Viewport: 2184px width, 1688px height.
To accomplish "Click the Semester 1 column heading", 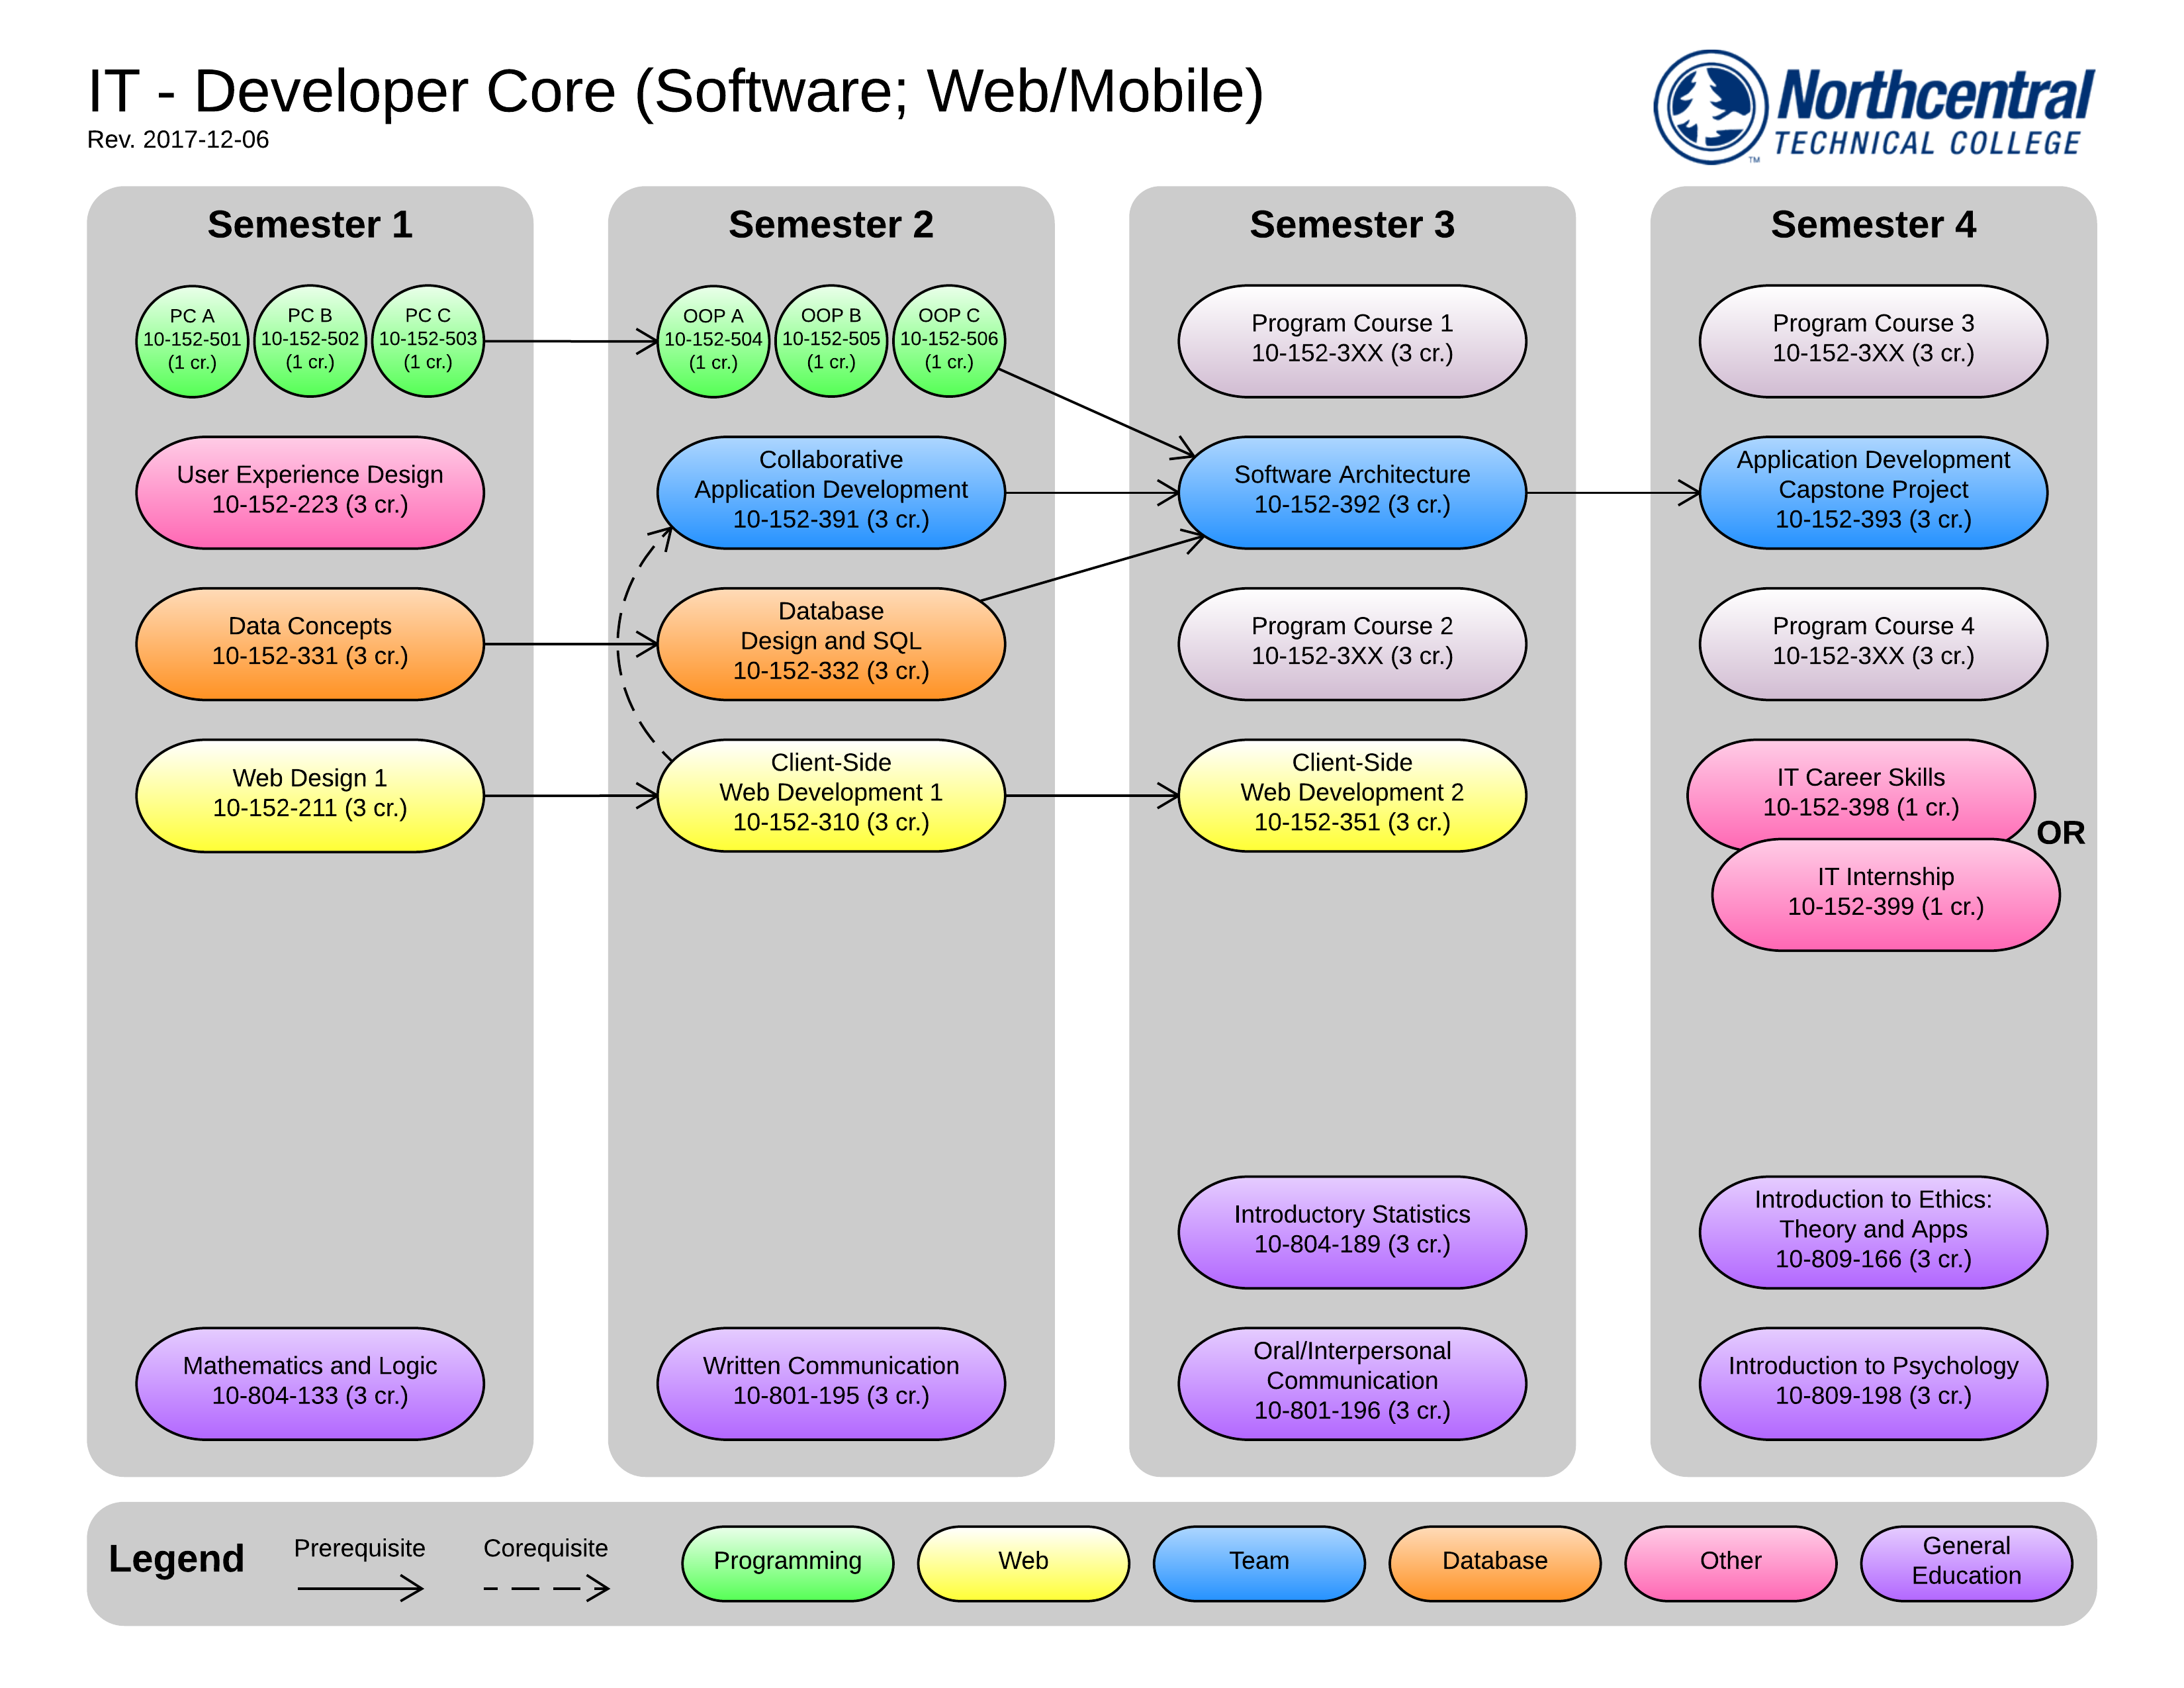I will [310, 225].
